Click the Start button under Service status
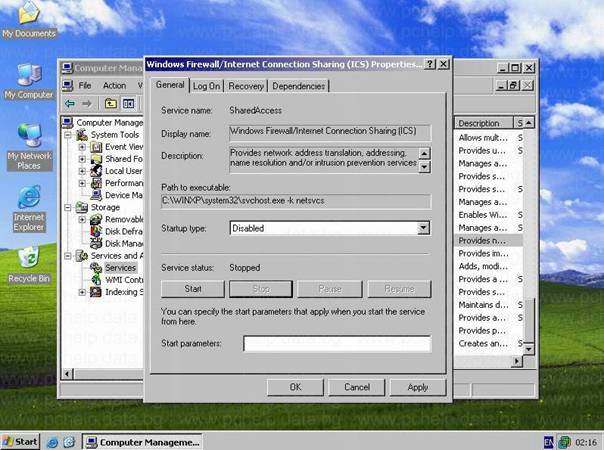 193,289
